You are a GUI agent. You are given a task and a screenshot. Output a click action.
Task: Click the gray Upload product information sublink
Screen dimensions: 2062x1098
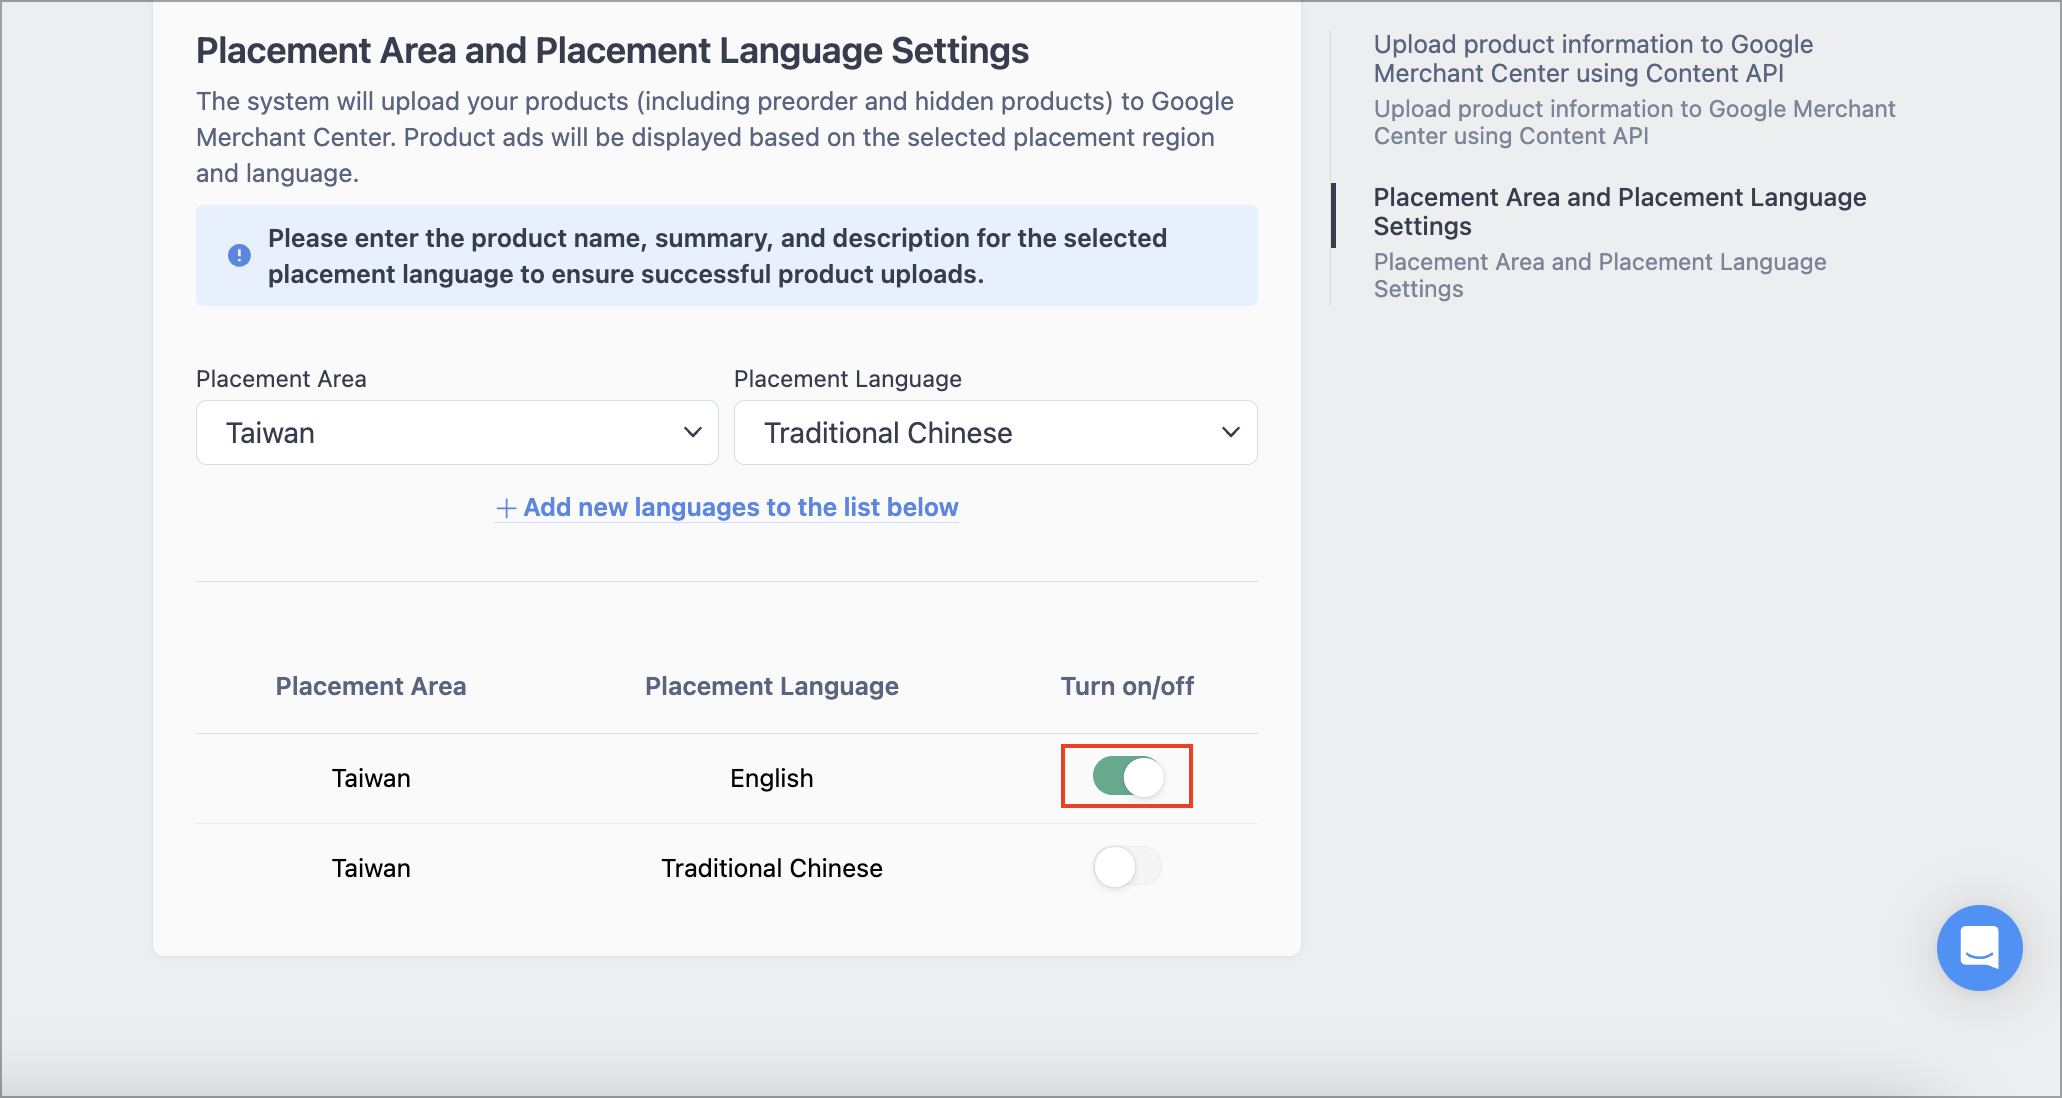tap(1634, 122)
